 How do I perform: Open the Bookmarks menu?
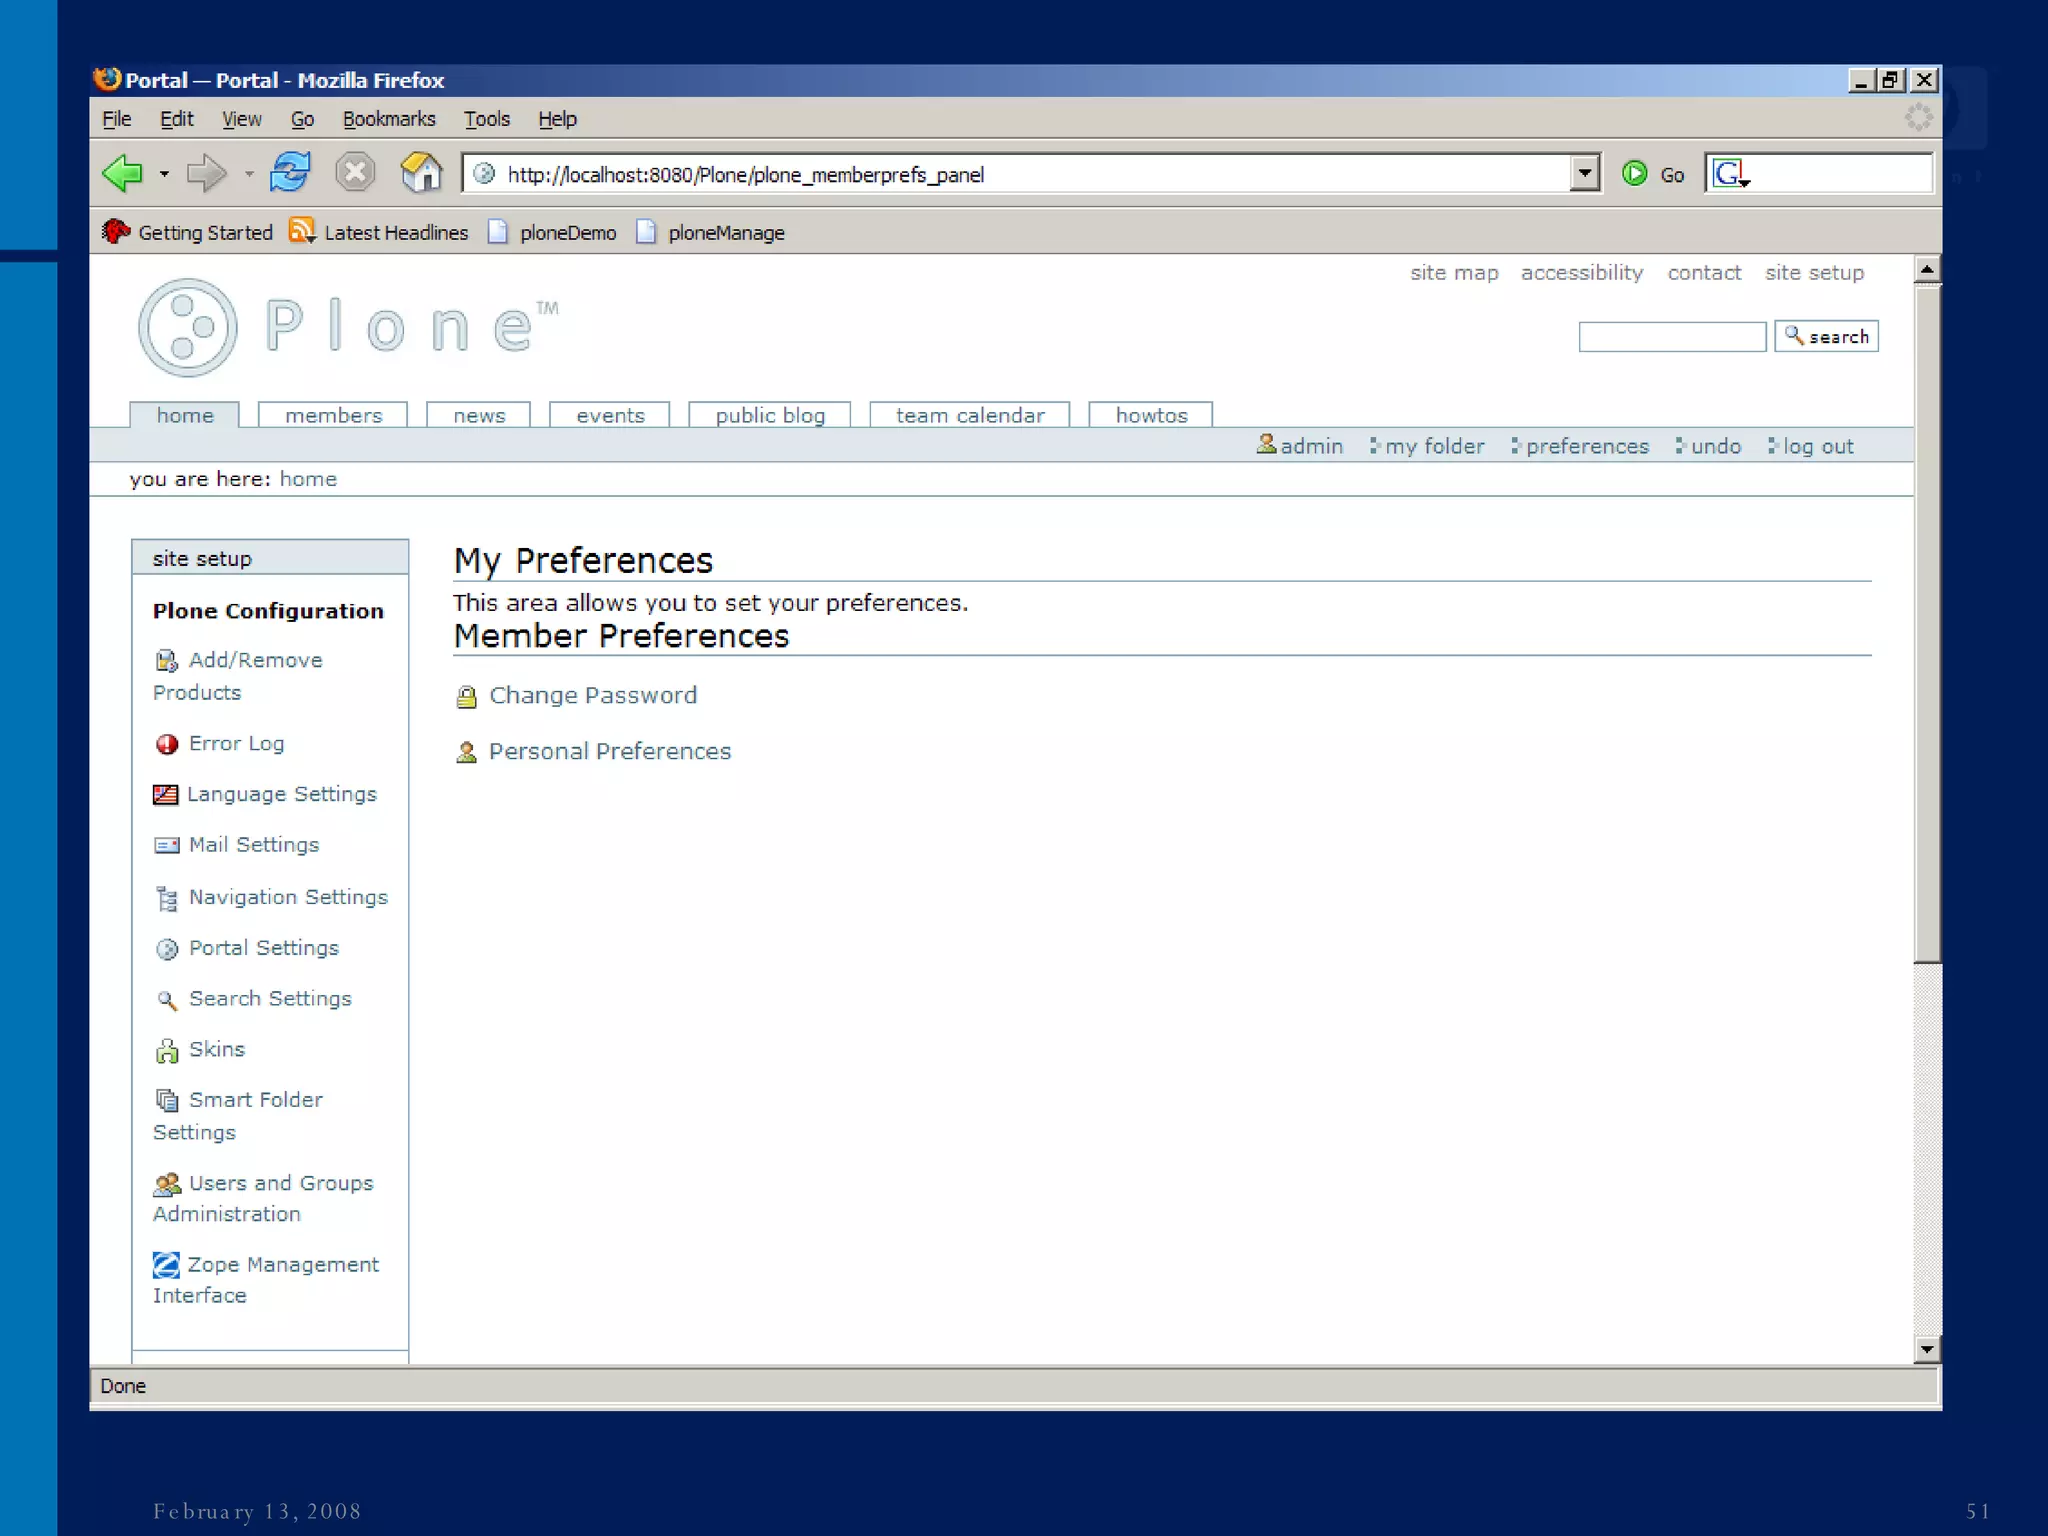(389, 119)
